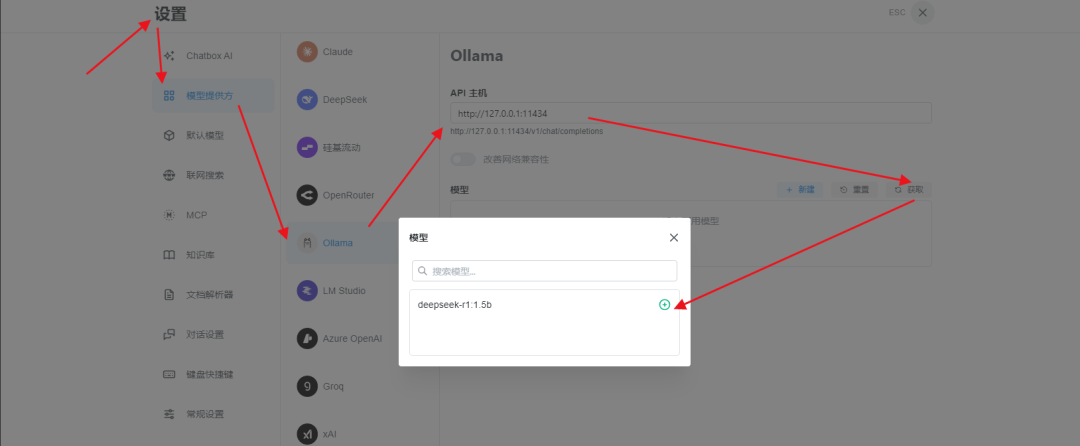
Task: Open 模型提供方 settings section
Action: (213, 96)
